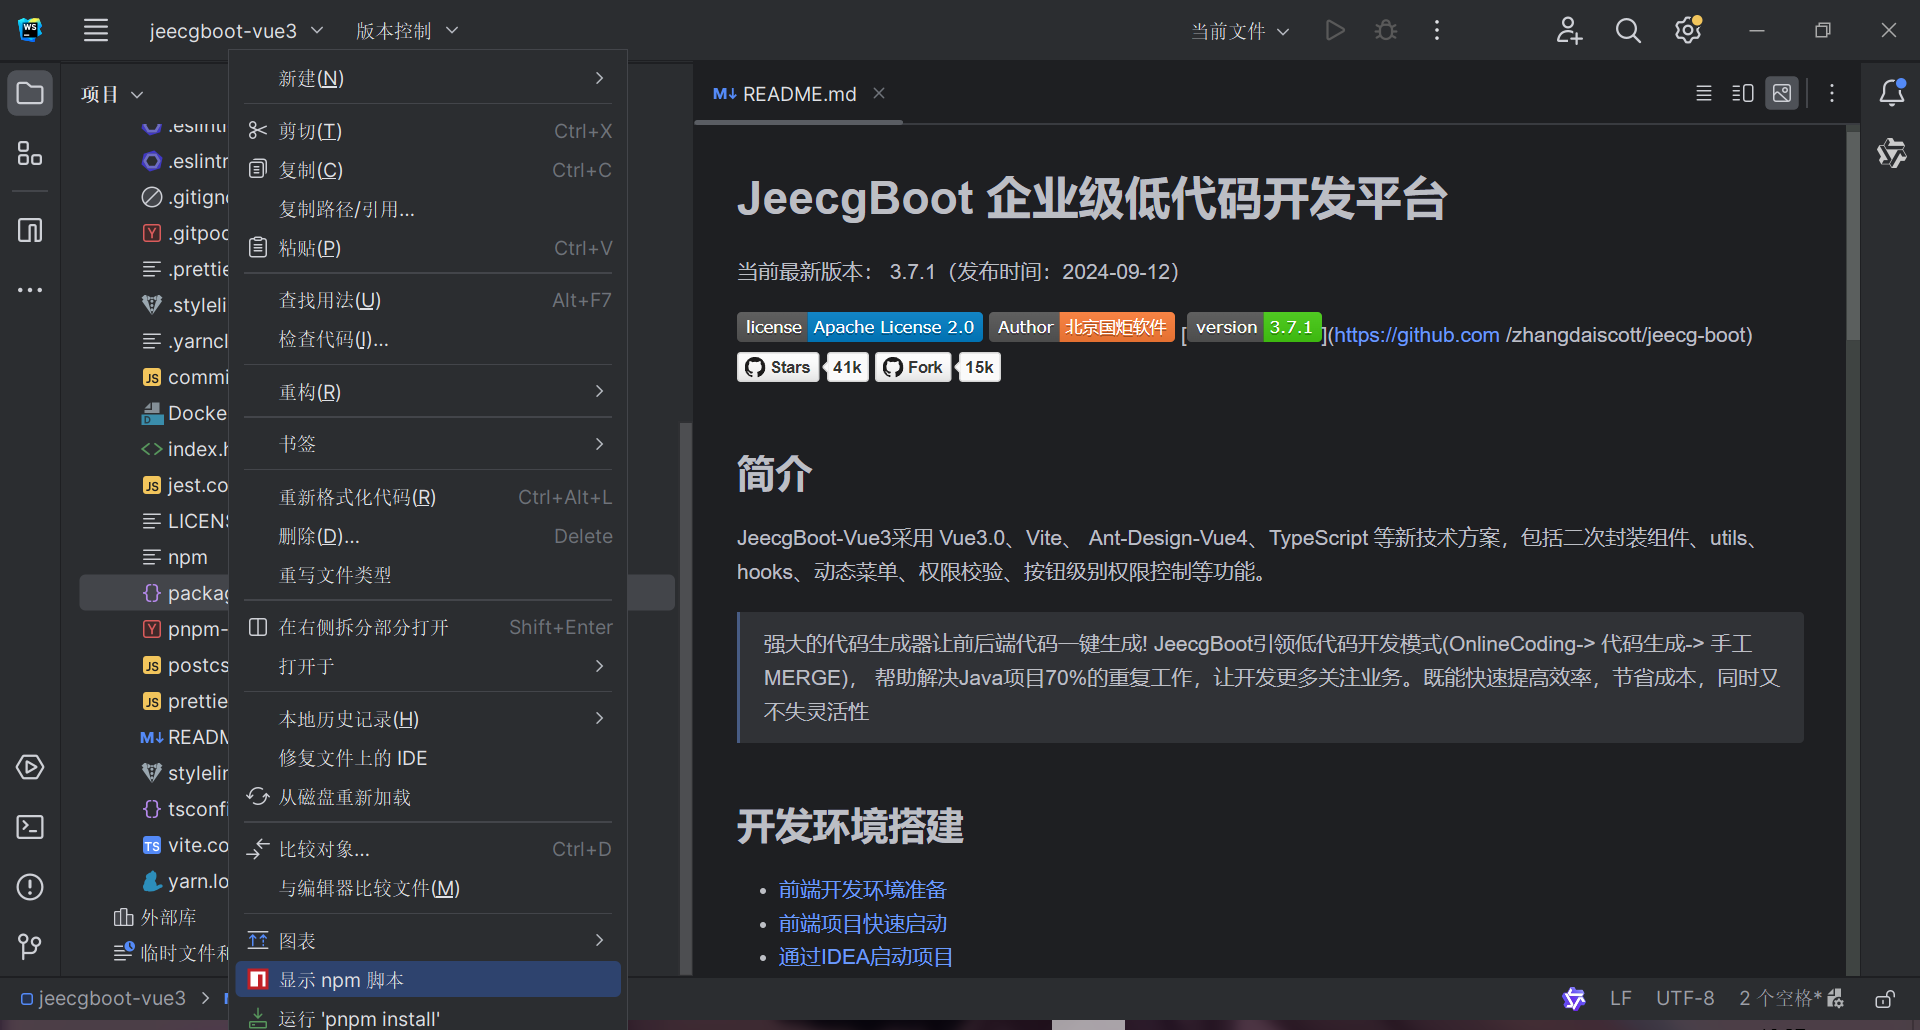1920x1030 pixels.
Task: Show more tool windows ellipsis
Action: [30, 290]
